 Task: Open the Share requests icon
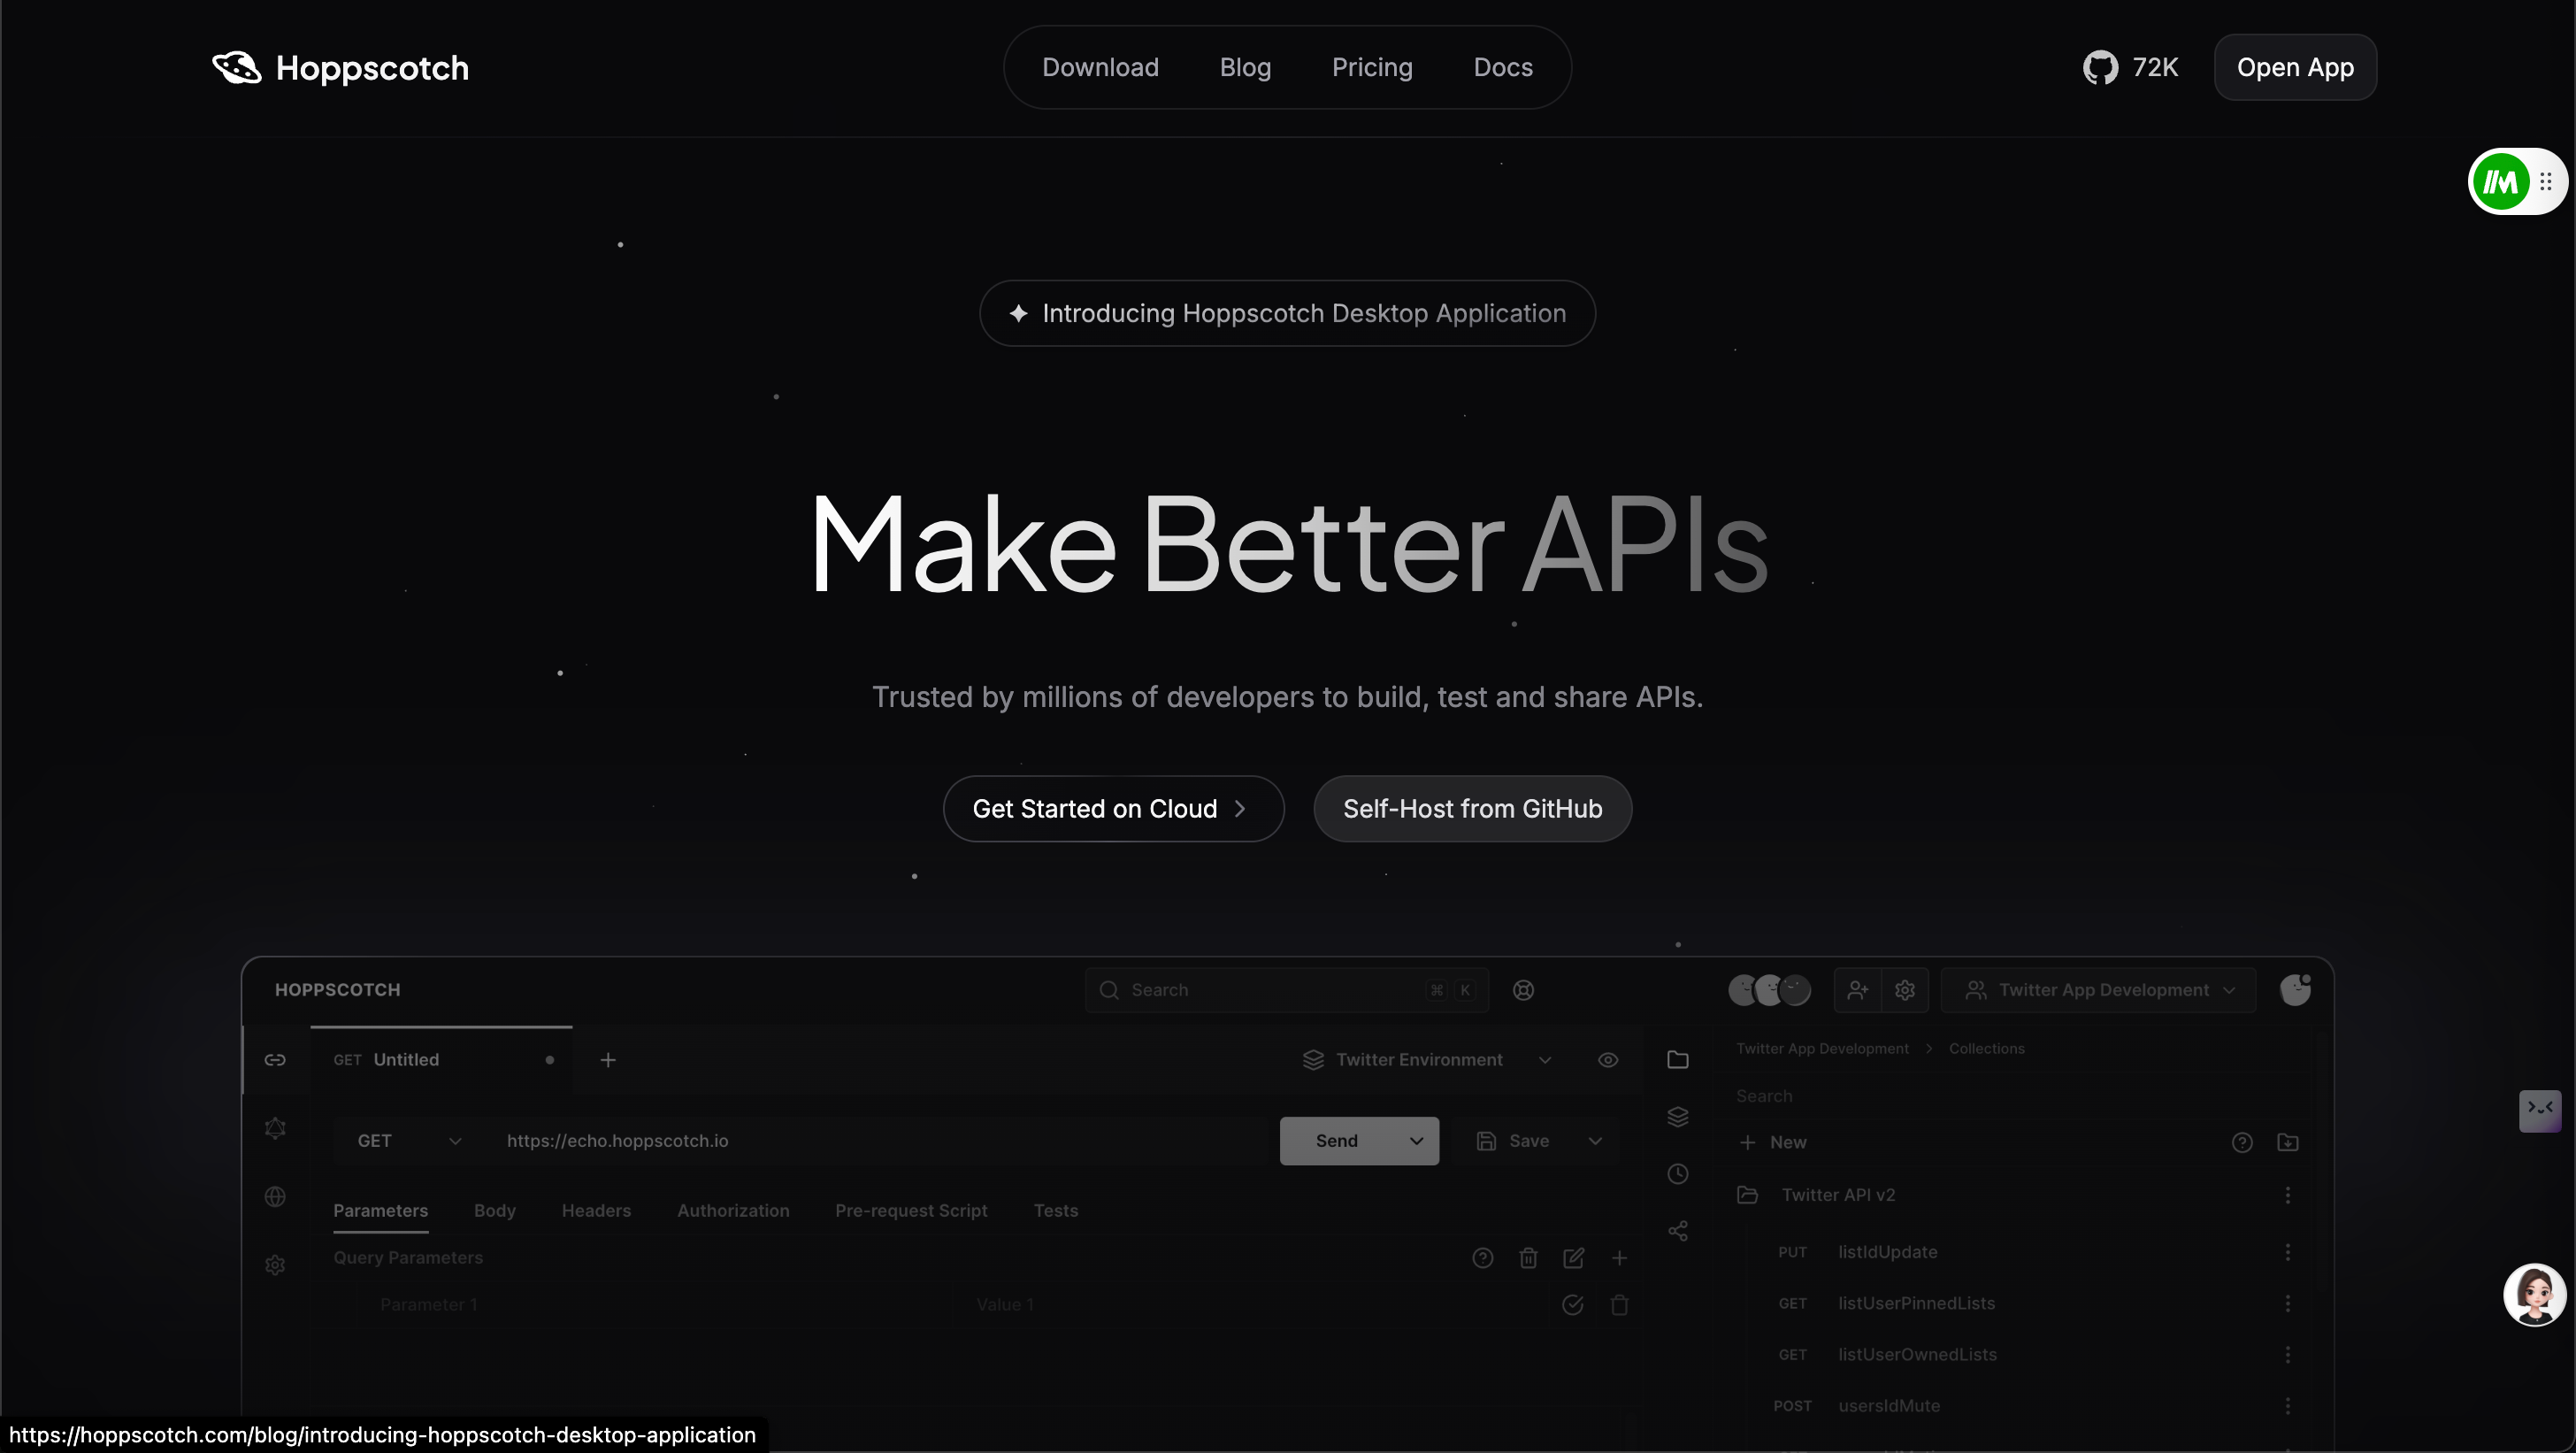[x=1678, y=1231]
